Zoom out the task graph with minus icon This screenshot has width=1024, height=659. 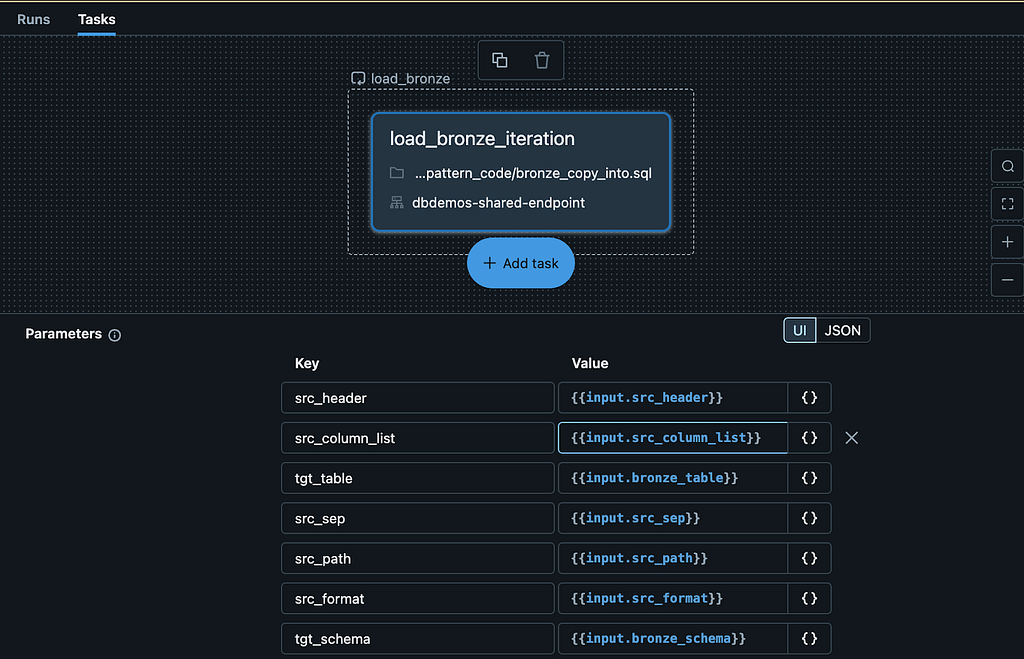(1008, 280)
